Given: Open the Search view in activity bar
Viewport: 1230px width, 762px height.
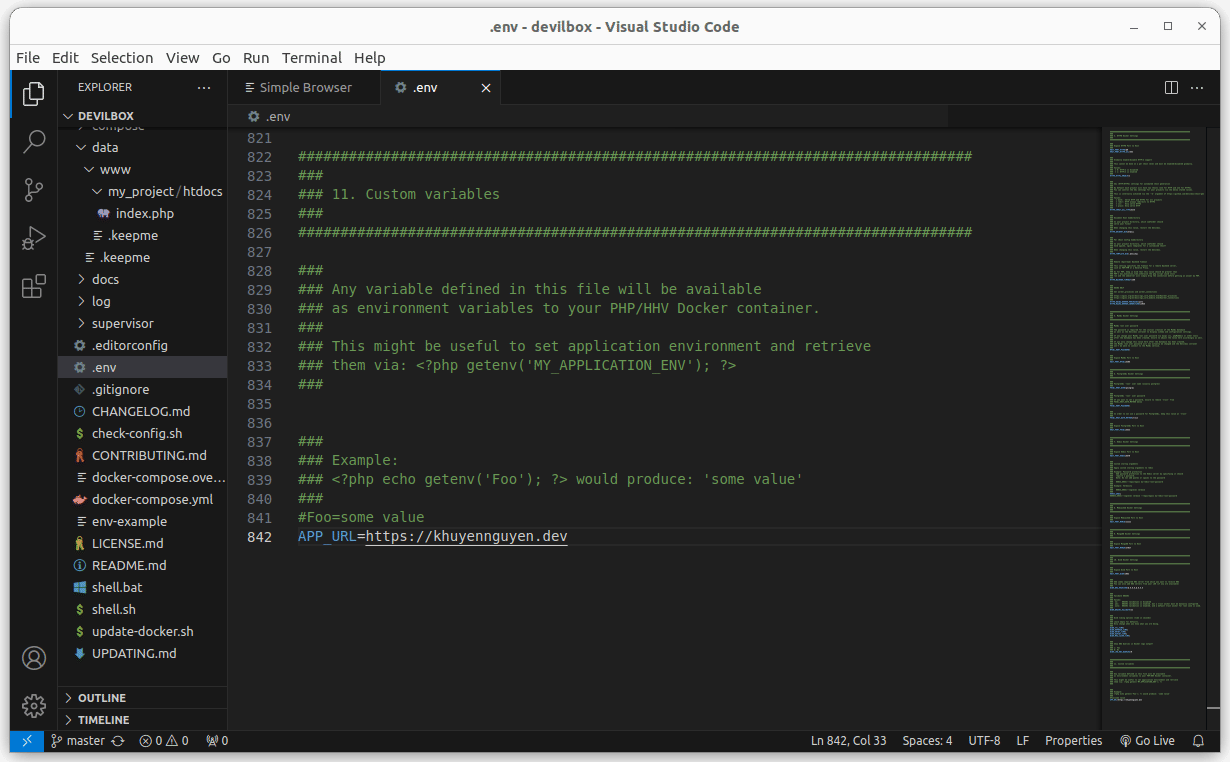Looking at the screenshot, I should (34, 141).
